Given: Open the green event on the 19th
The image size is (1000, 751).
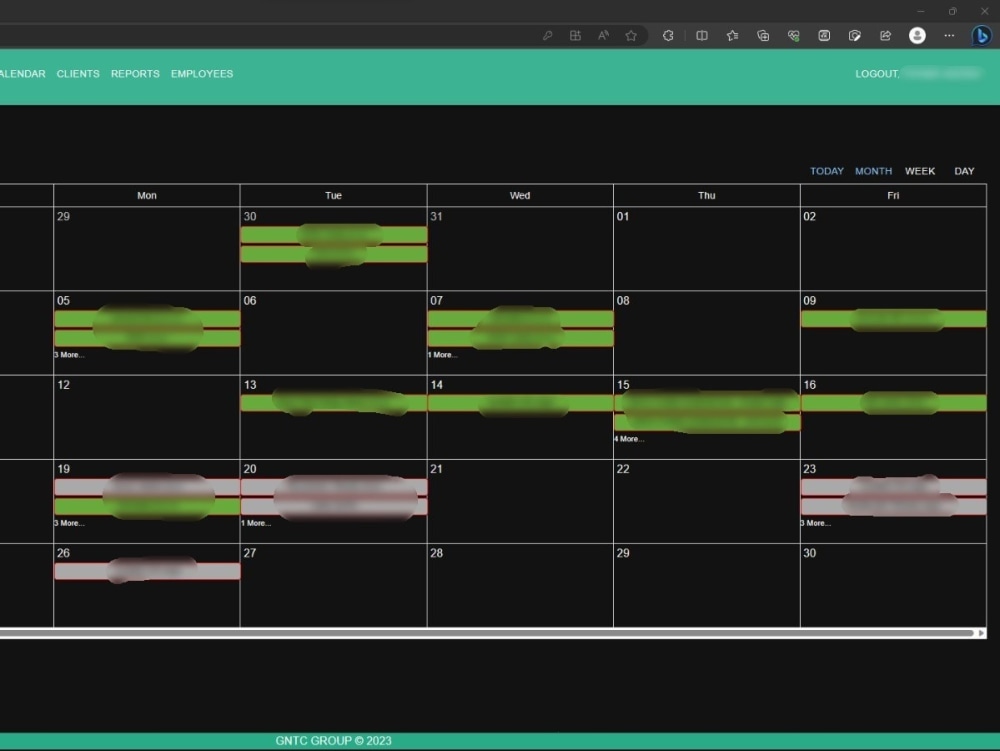Looking at the screenshot, I should (147, 507).
